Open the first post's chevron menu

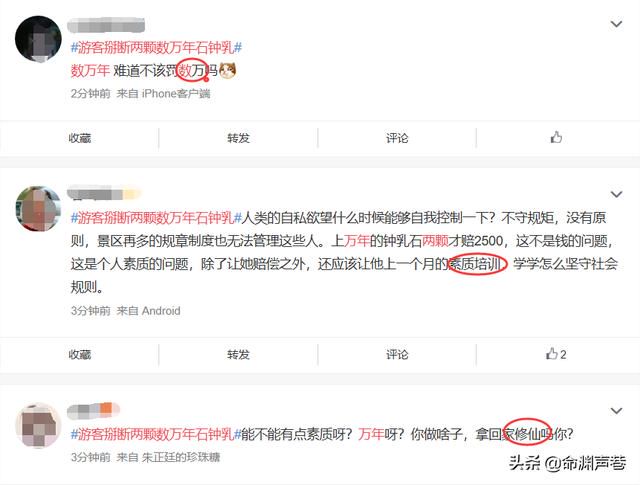point(616,24)
